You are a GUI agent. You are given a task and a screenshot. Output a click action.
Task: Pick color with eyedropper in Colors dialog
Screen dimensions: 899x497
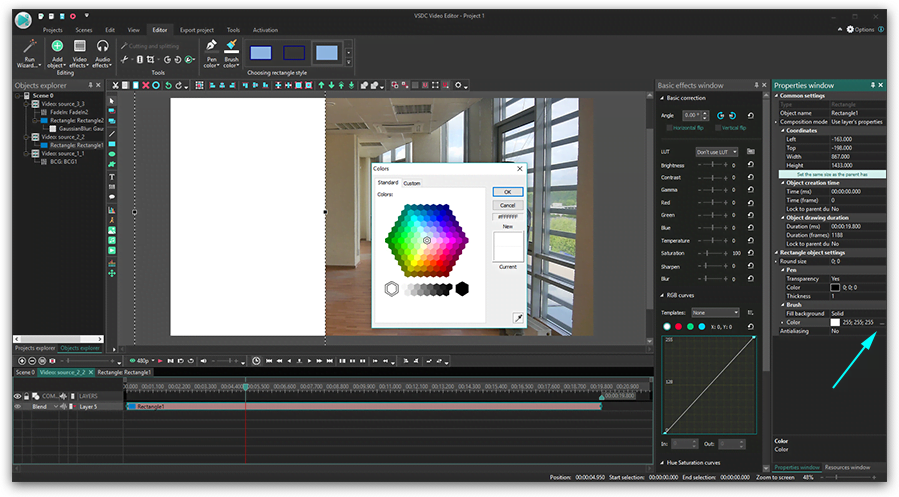[x=518, y=318]
